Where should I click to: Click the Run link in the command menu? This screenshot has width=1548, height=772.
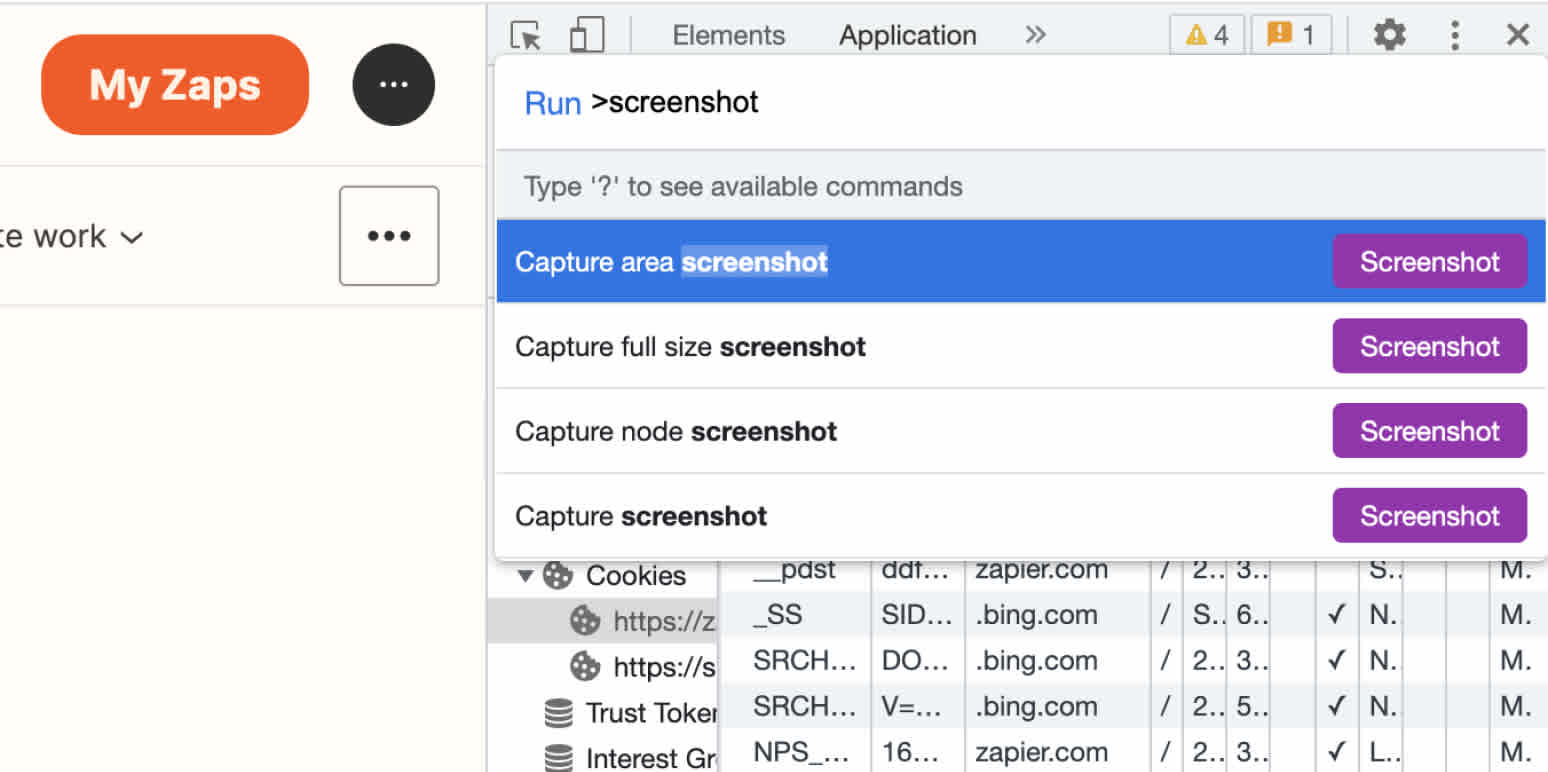click(x=552, y=101)
